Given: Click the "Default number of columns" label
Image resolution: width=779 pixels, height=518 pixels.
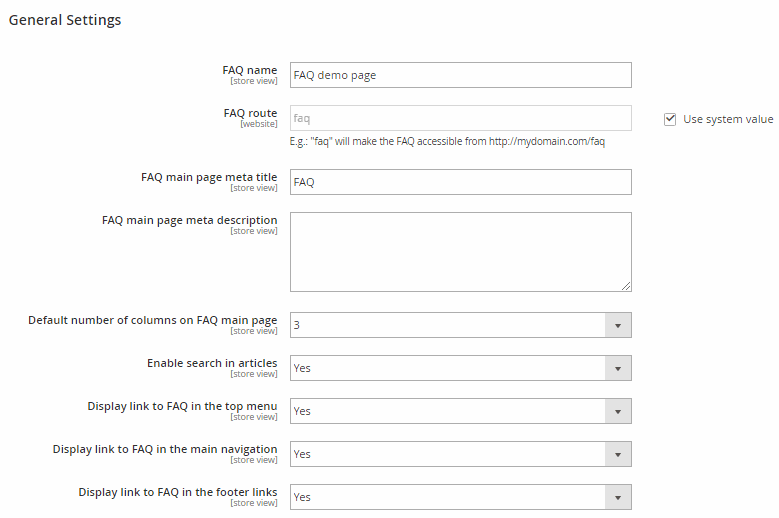Looking at the screenshot, I should tap(153, 320).
